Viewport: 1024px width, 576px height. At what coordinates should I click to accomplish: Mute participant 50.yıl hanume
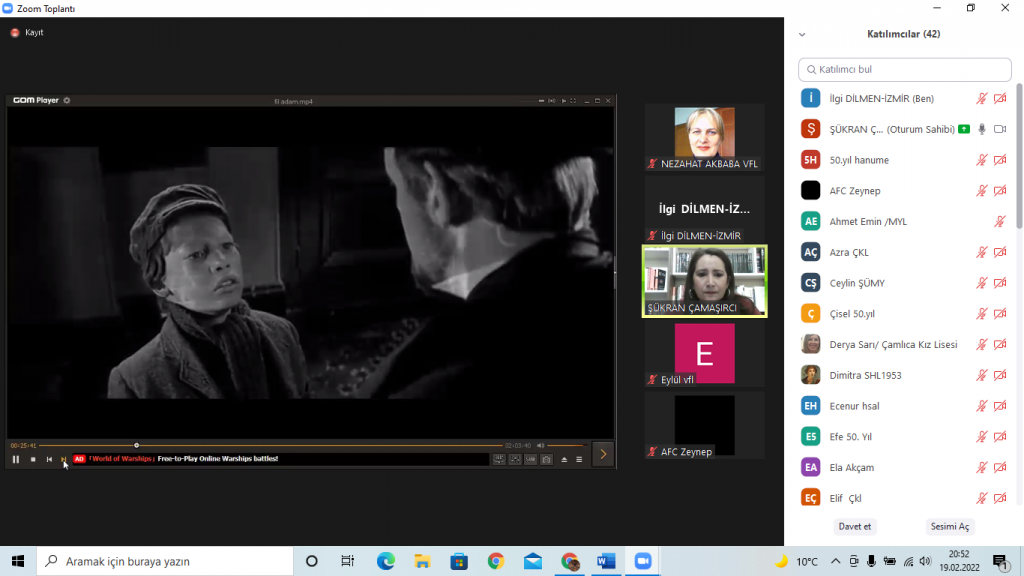981,159
